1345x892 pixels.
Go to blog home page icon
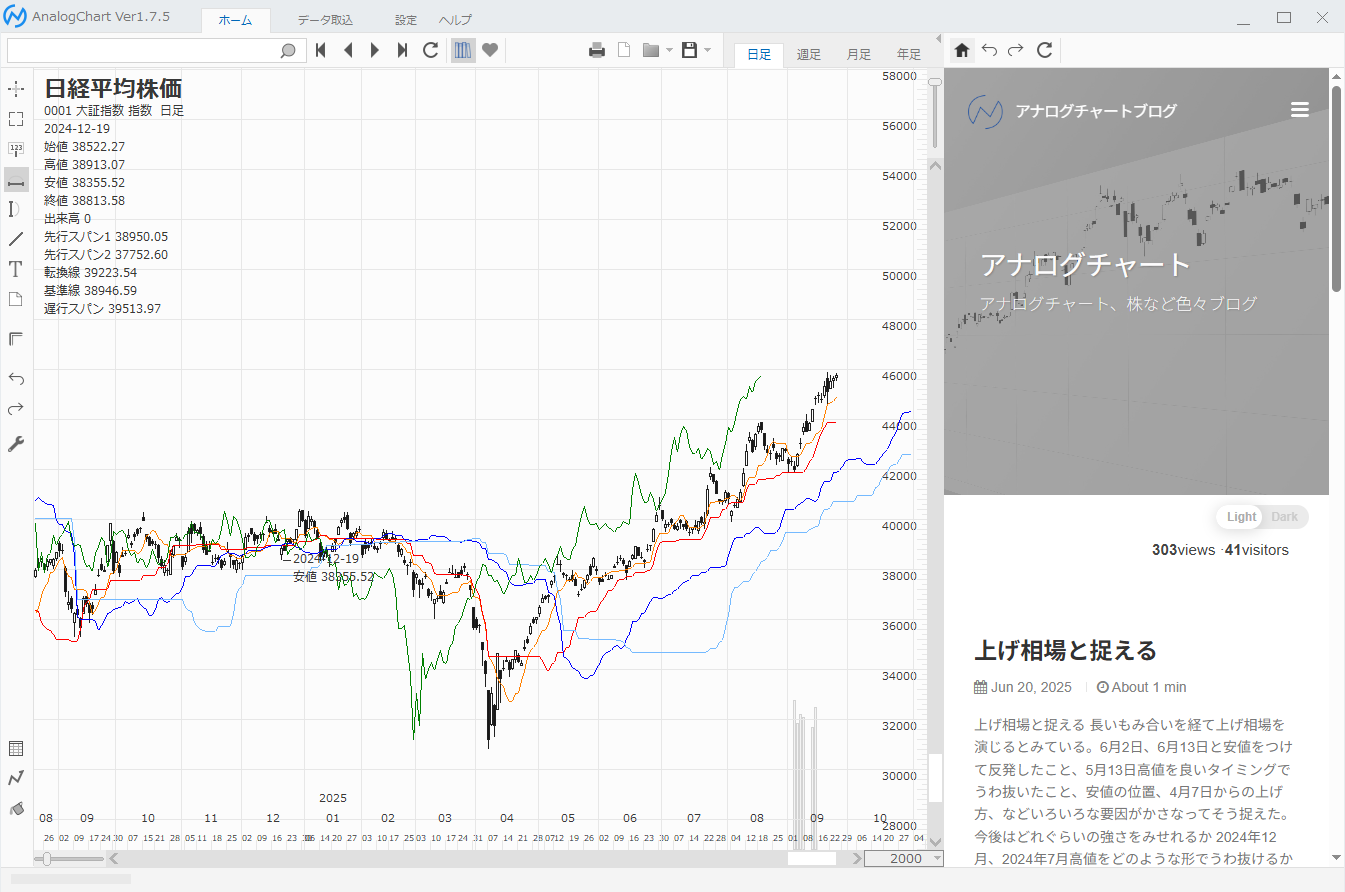[962, 50]
